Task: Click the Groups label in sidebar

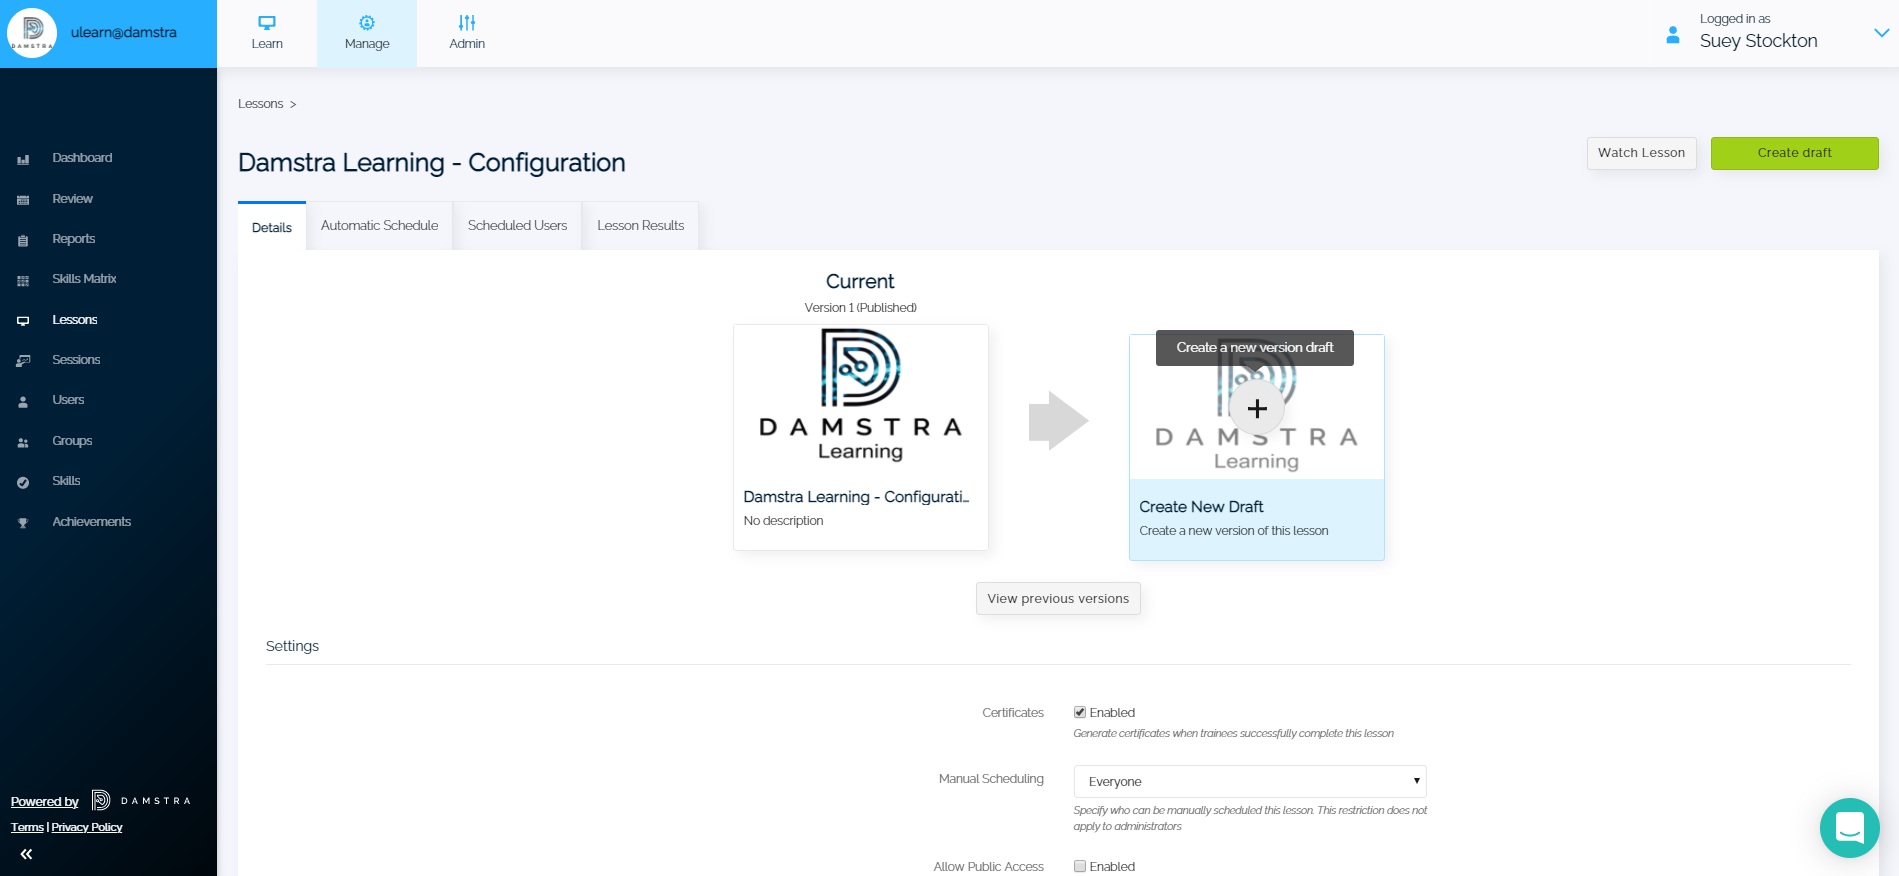Action: pyautogui.click(x=72, y=441)
